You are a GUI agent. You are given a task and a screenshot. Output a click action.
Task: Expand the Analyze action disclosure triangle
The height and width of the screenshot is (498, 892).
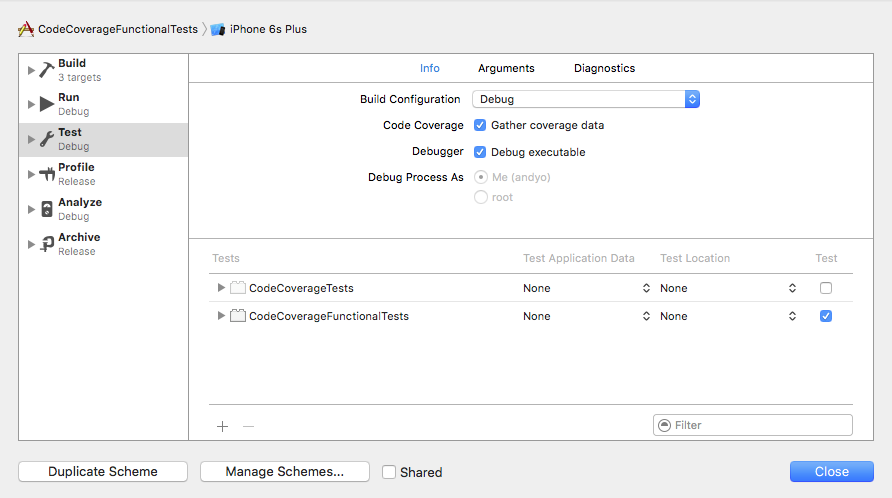[31, 209]
